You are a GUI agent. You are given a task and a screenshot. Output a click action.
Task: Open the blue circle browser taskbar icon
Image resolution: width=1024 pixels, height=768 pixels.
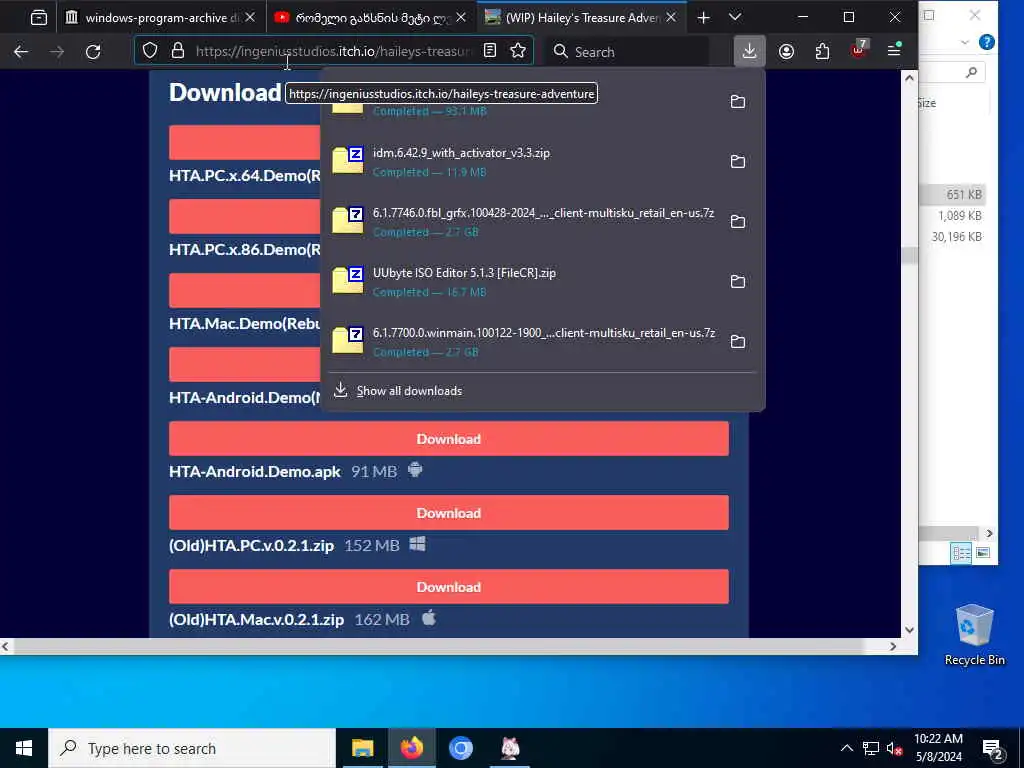460,748
